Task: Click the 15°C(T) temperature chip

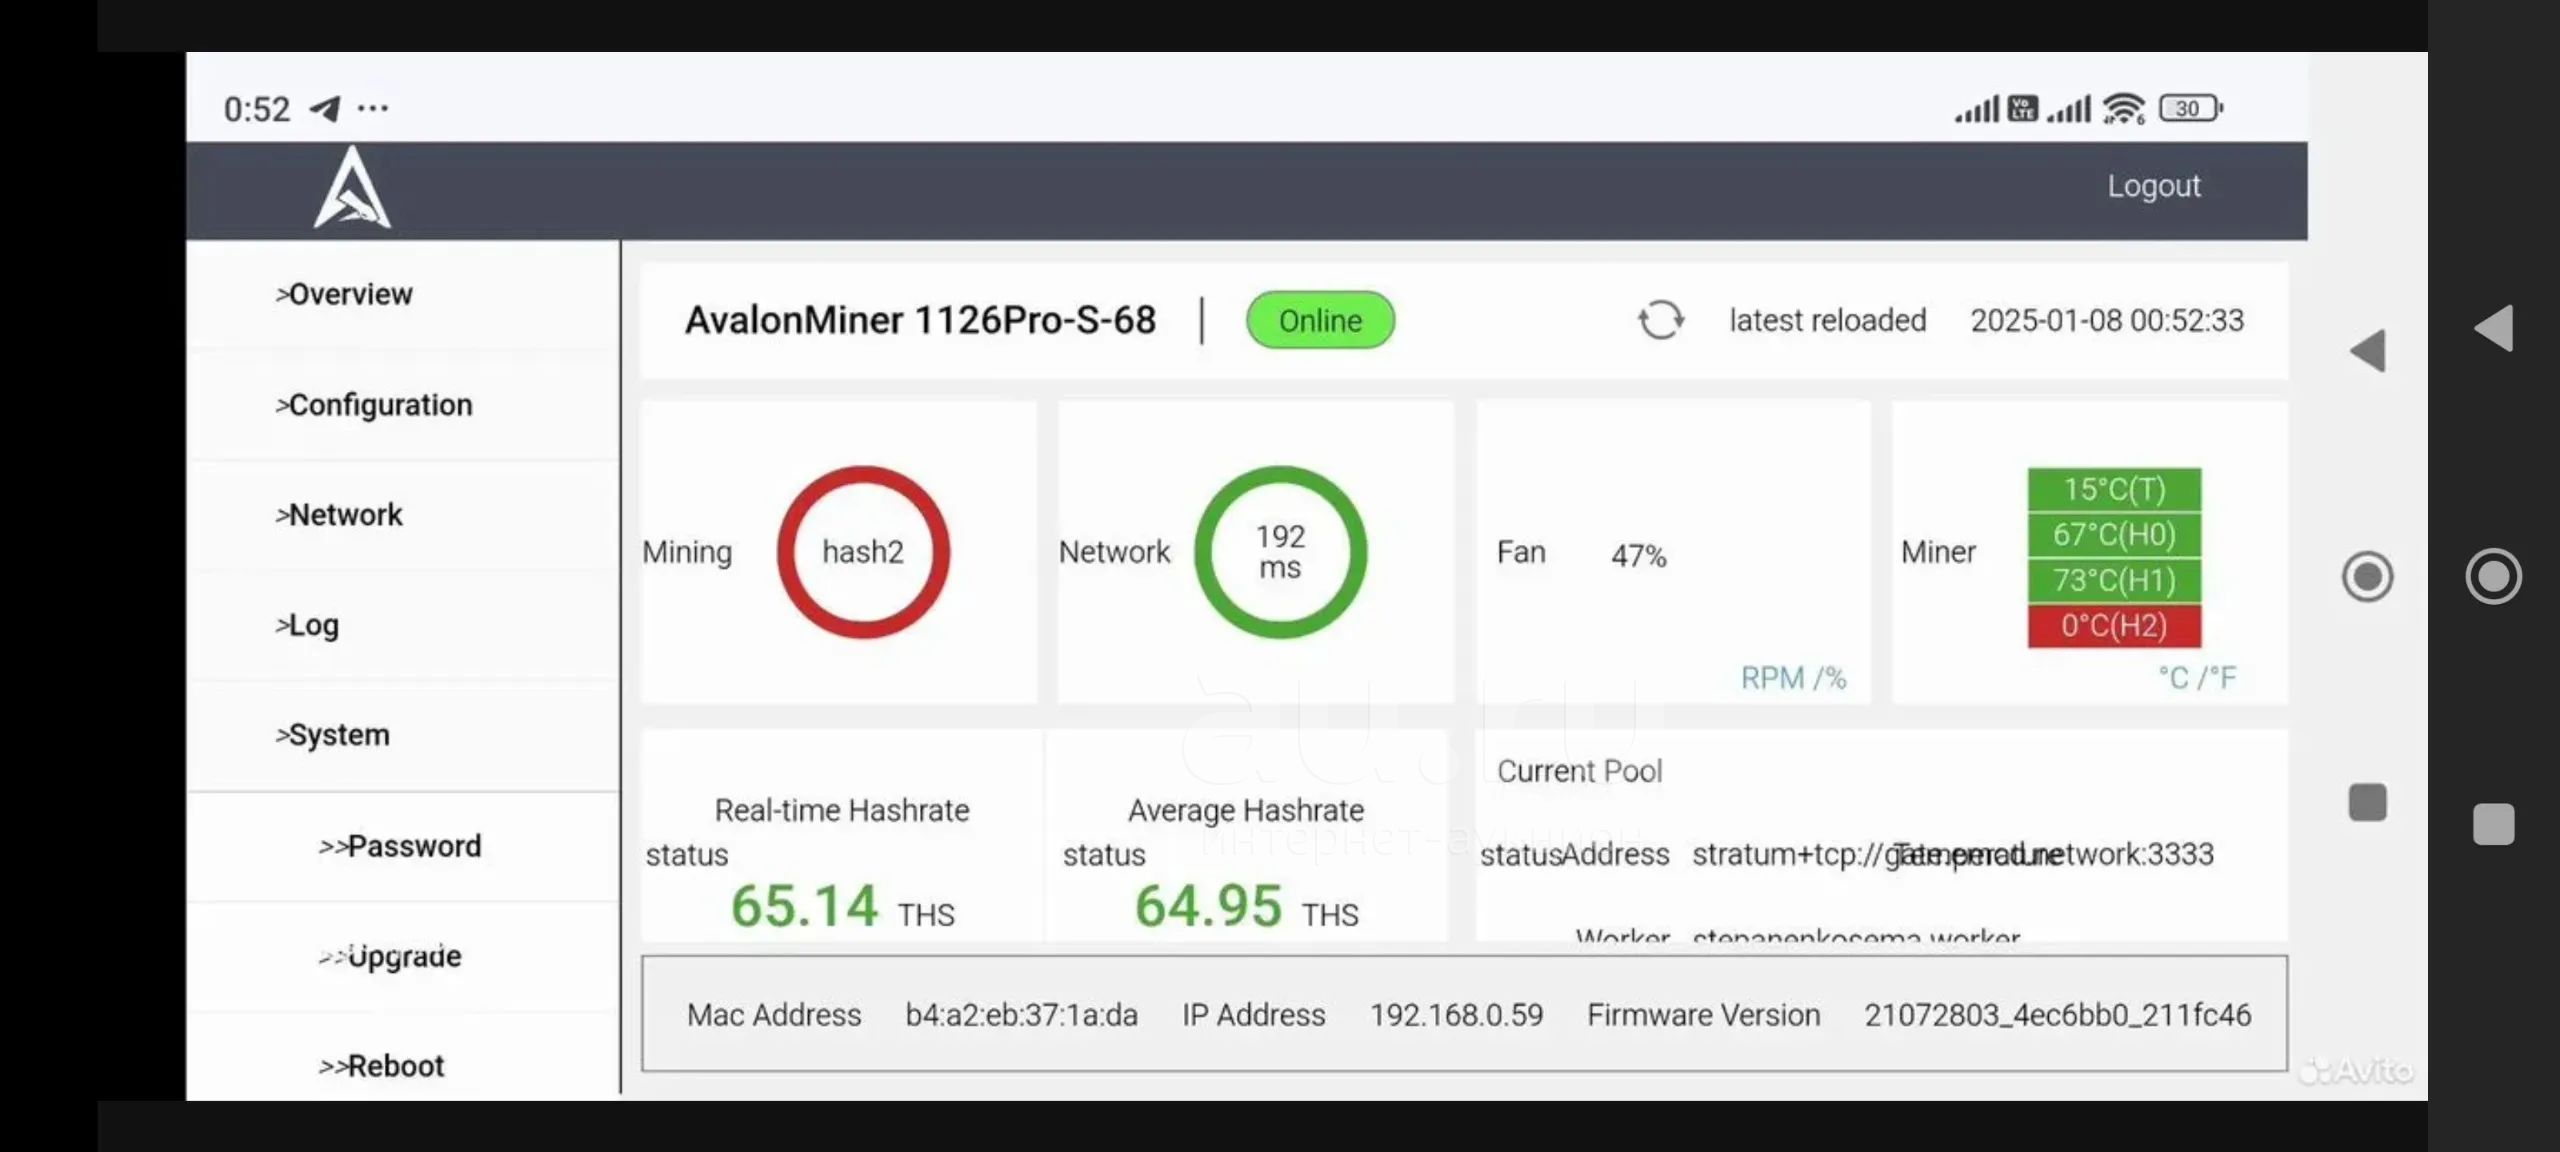Action: (2114, 489)
